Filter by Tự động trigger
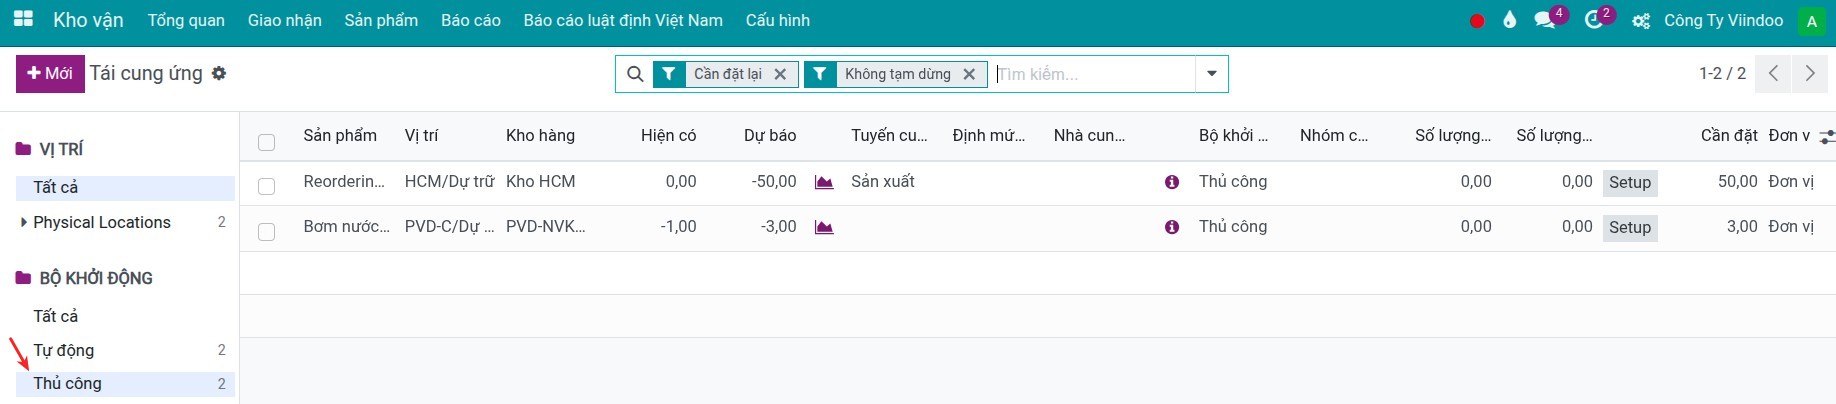This screenshot has height=404, width=1836. point(125,350)
